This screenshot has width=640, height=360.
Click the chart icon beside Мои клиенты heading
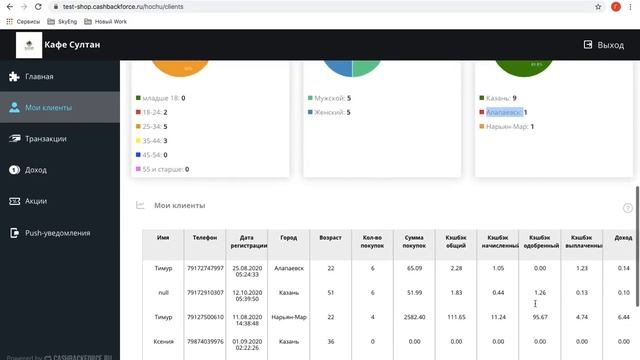pyautogui.click(x=140, y=205)
